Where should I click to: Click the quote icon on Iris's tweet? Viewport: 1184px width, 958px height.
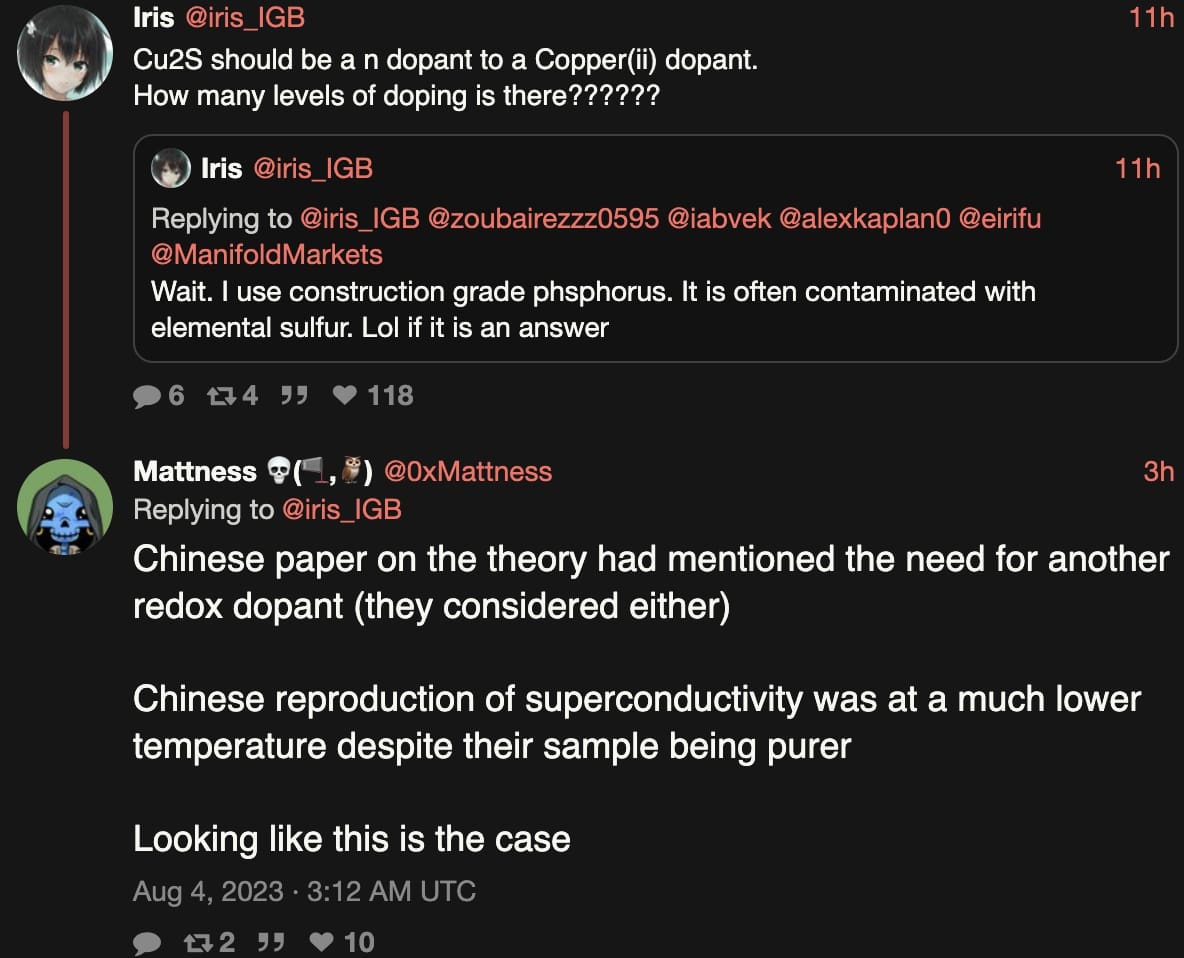coord(293,396)
